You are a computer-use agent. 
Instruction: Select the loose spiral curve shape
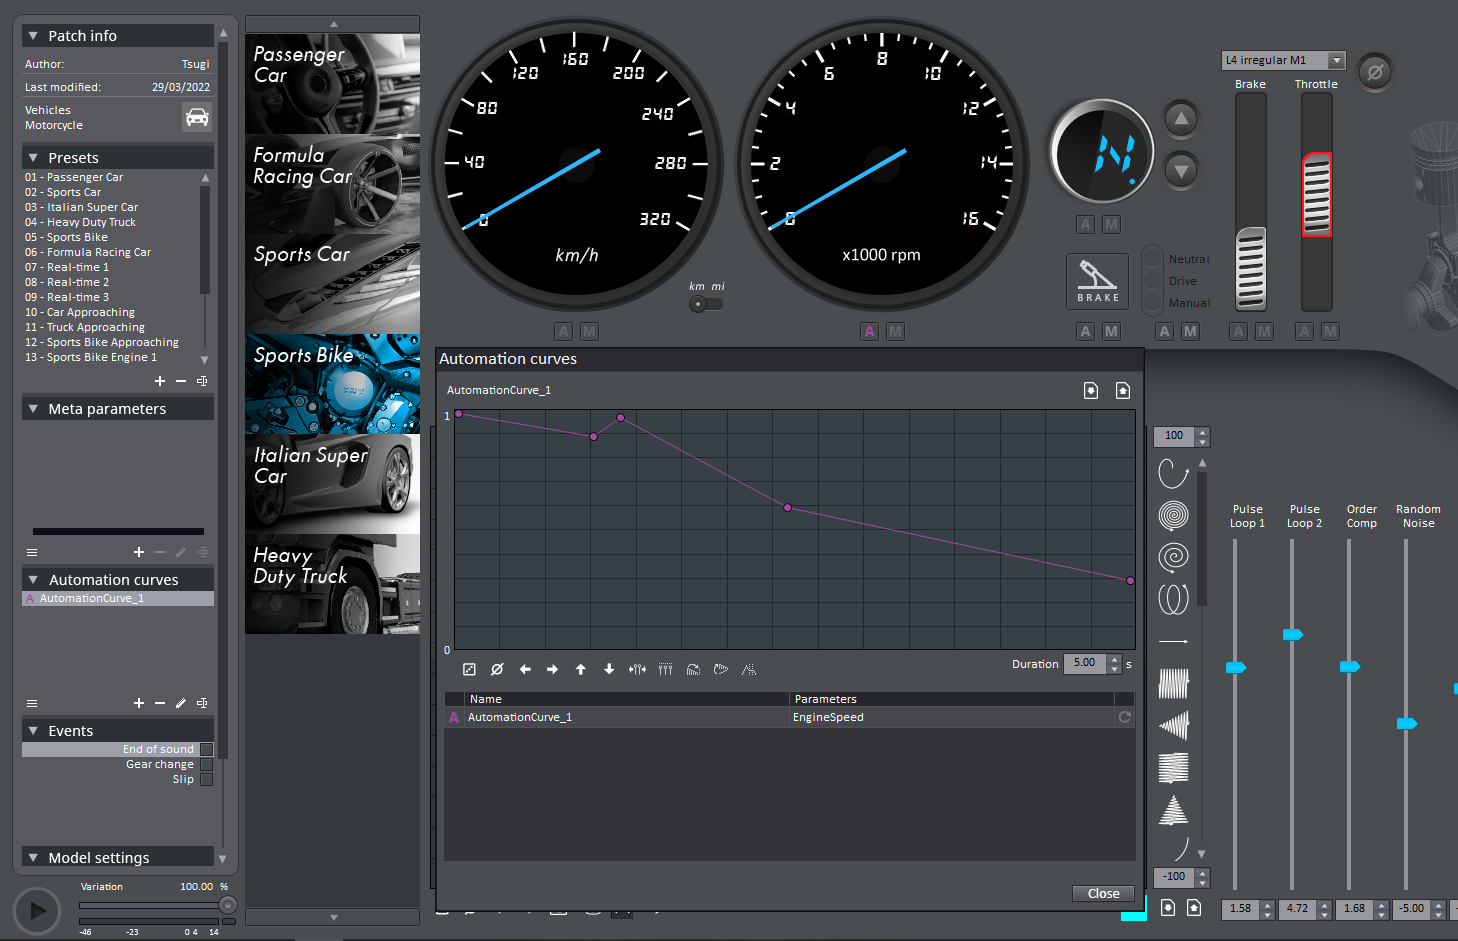tap(1173, 557)
